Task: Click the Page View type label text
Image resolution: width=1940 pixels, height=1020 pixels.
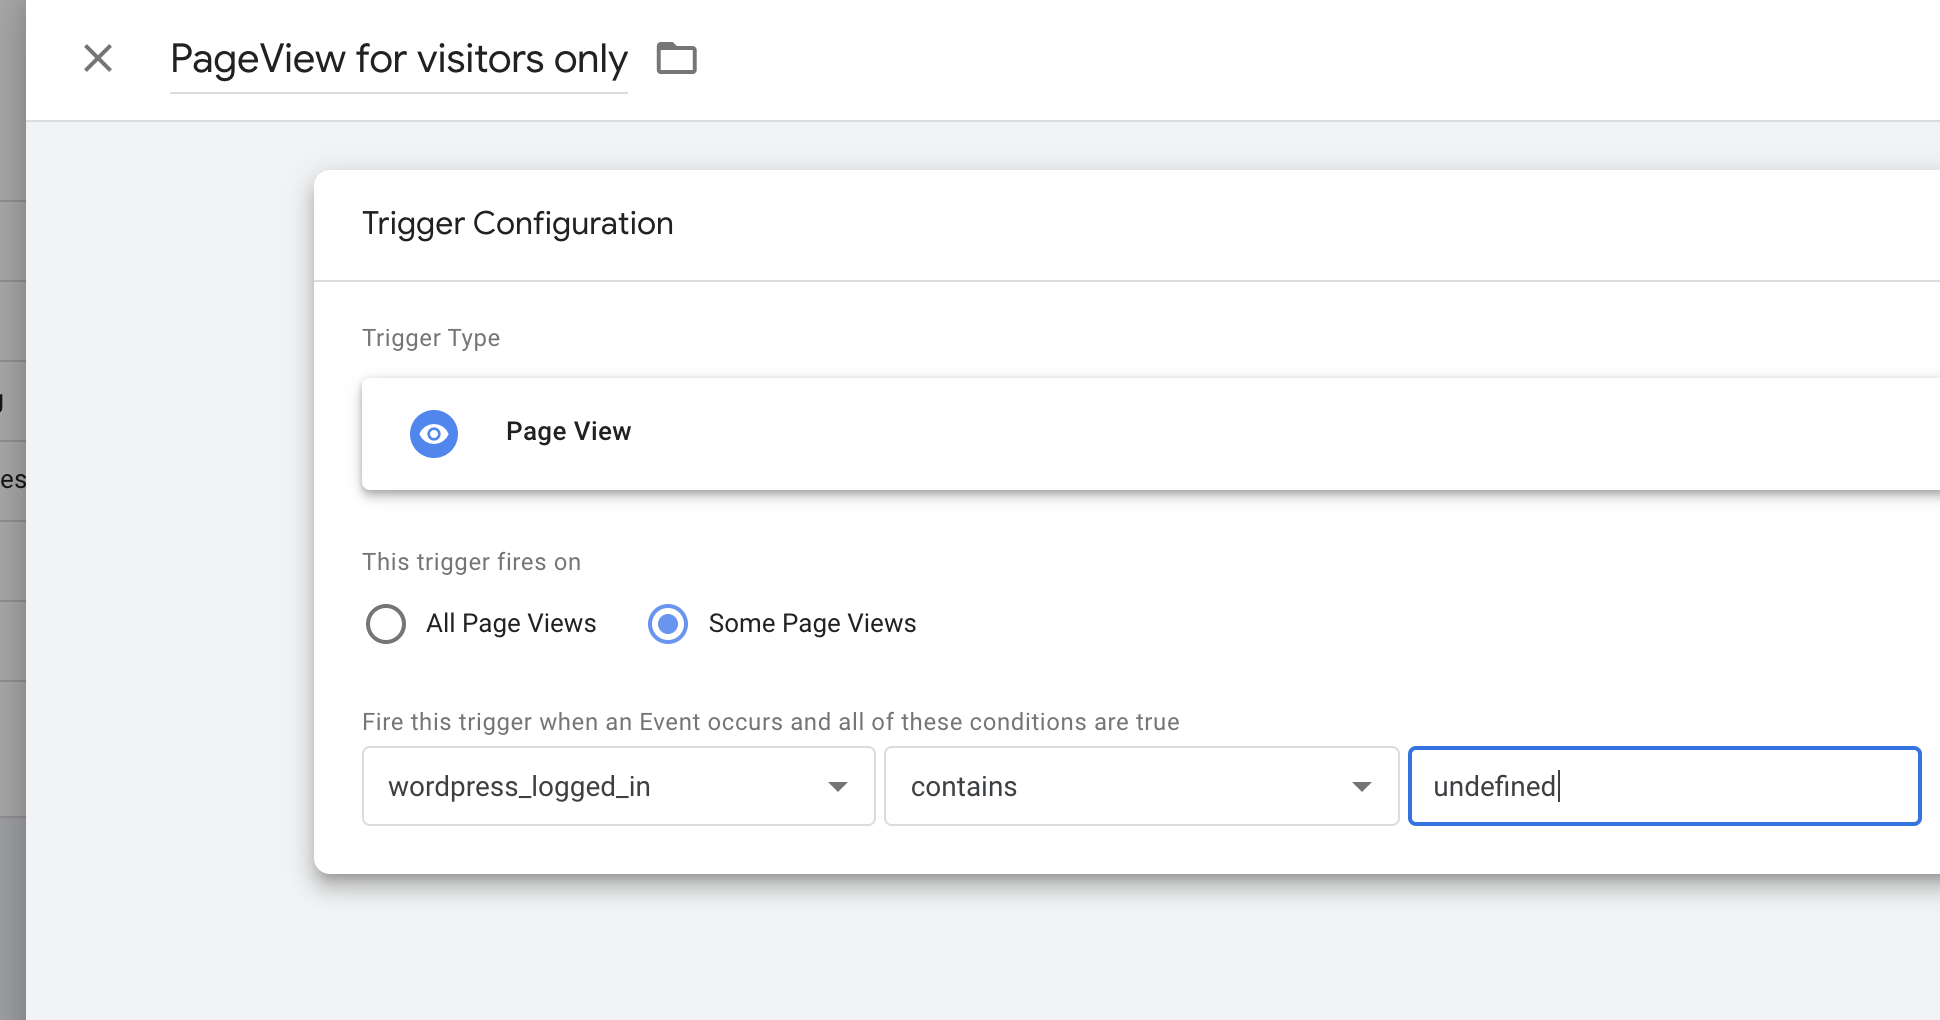Action: tap(568, 431)
